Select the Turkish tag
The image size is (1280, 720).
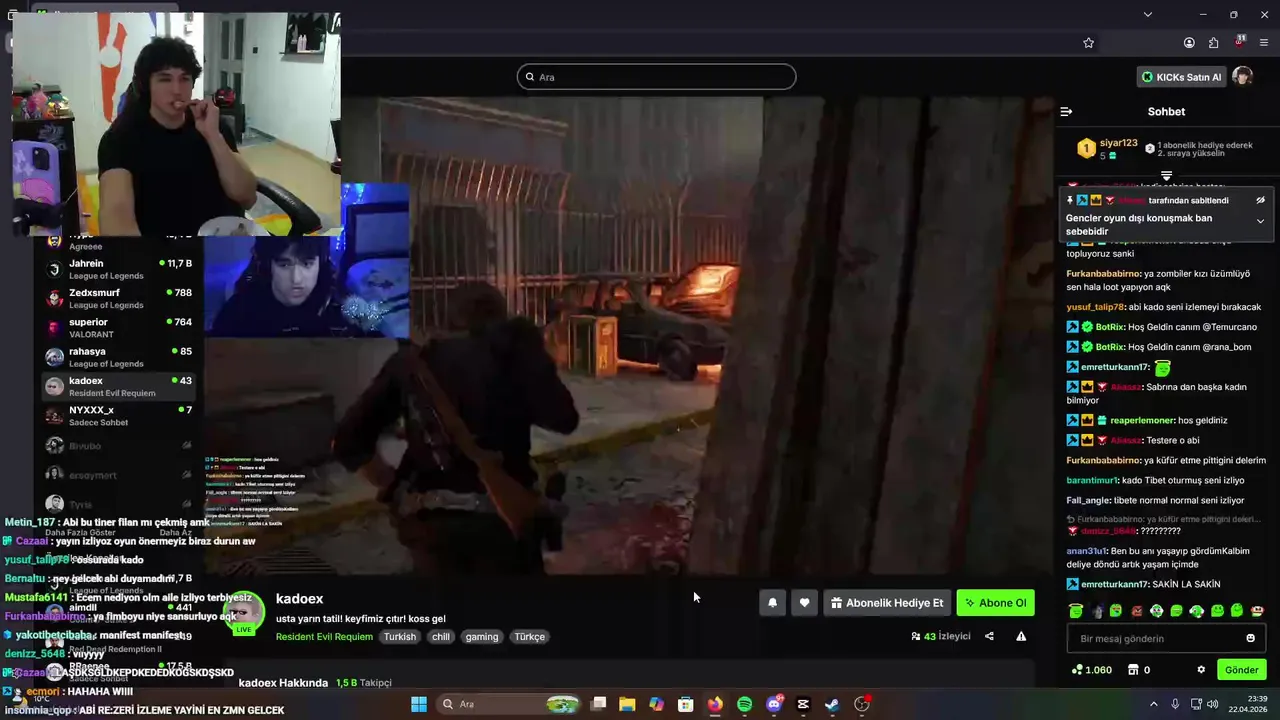point(400,637)
